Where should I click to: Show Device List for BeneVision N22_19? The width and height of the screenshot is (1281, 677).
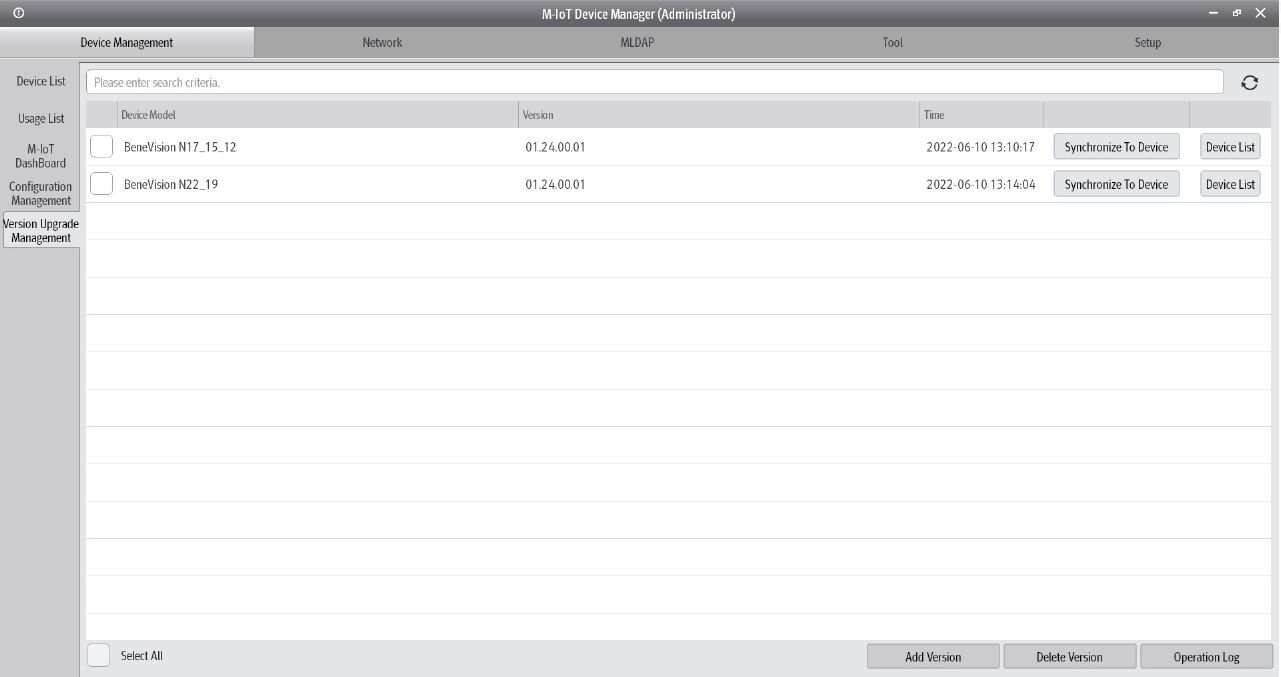point(1229,184)
